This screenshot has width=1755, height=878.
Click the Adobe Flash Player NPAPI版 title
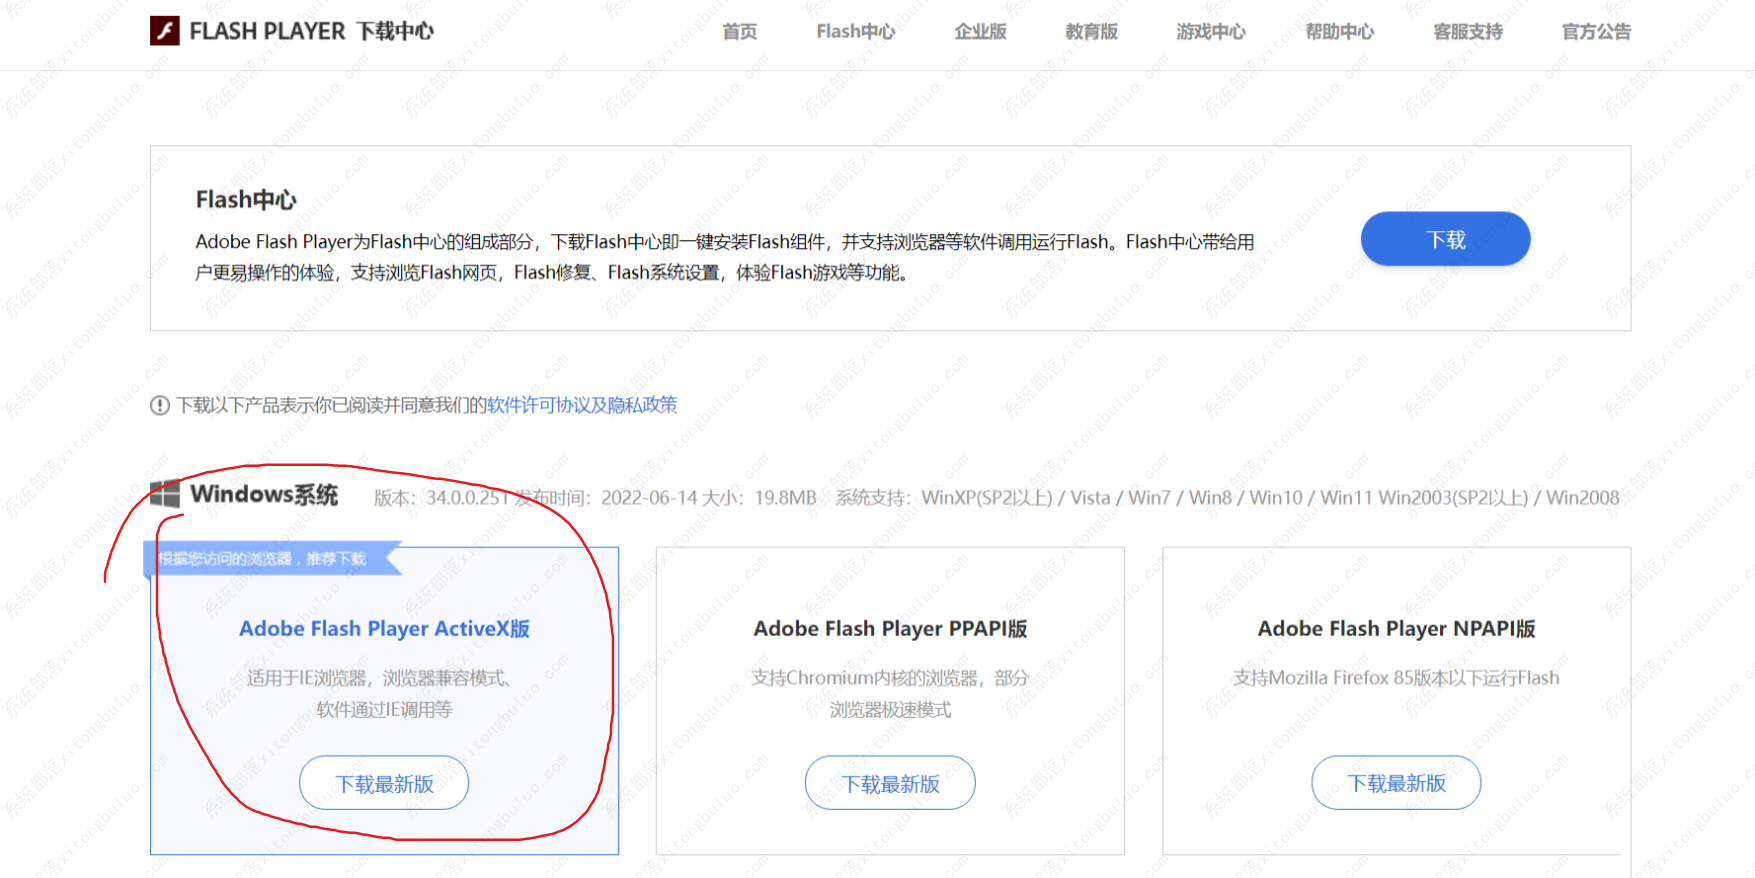tap(1396, 629)
